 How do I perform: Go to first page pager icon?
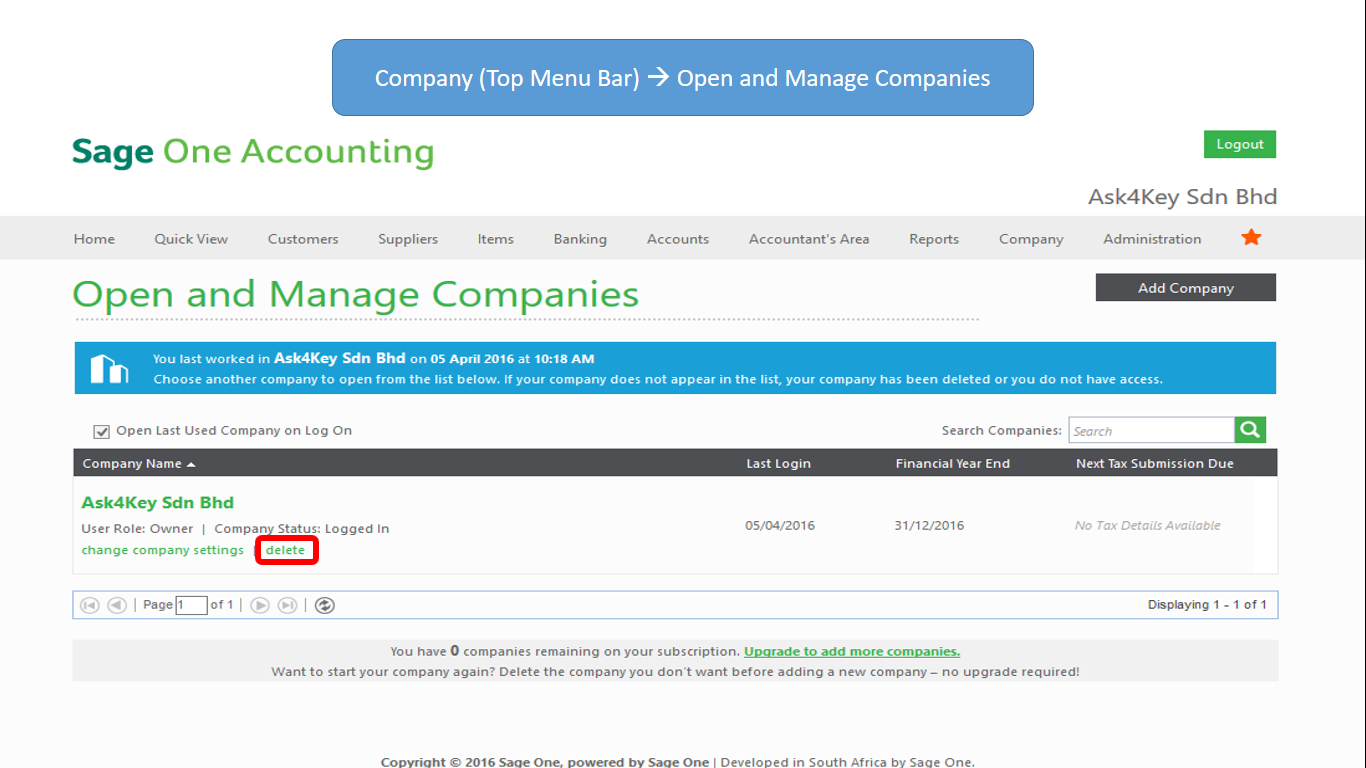[x=90, y=605]
